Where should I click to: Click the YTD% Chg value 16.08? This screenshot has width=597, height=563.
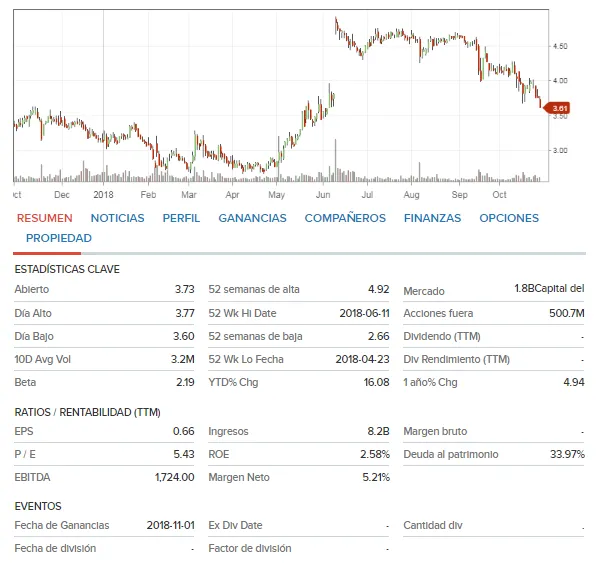[377, 382]
